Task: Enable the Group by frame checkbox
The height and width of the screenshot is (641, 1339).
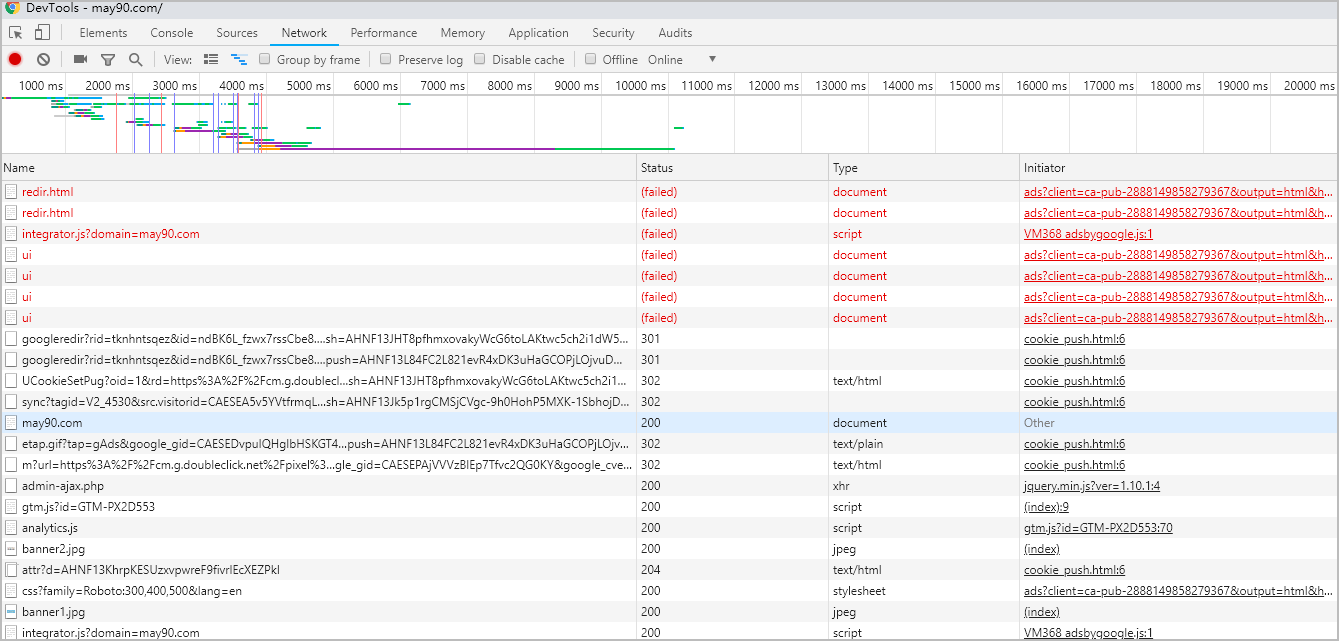Action: [265, 59]
